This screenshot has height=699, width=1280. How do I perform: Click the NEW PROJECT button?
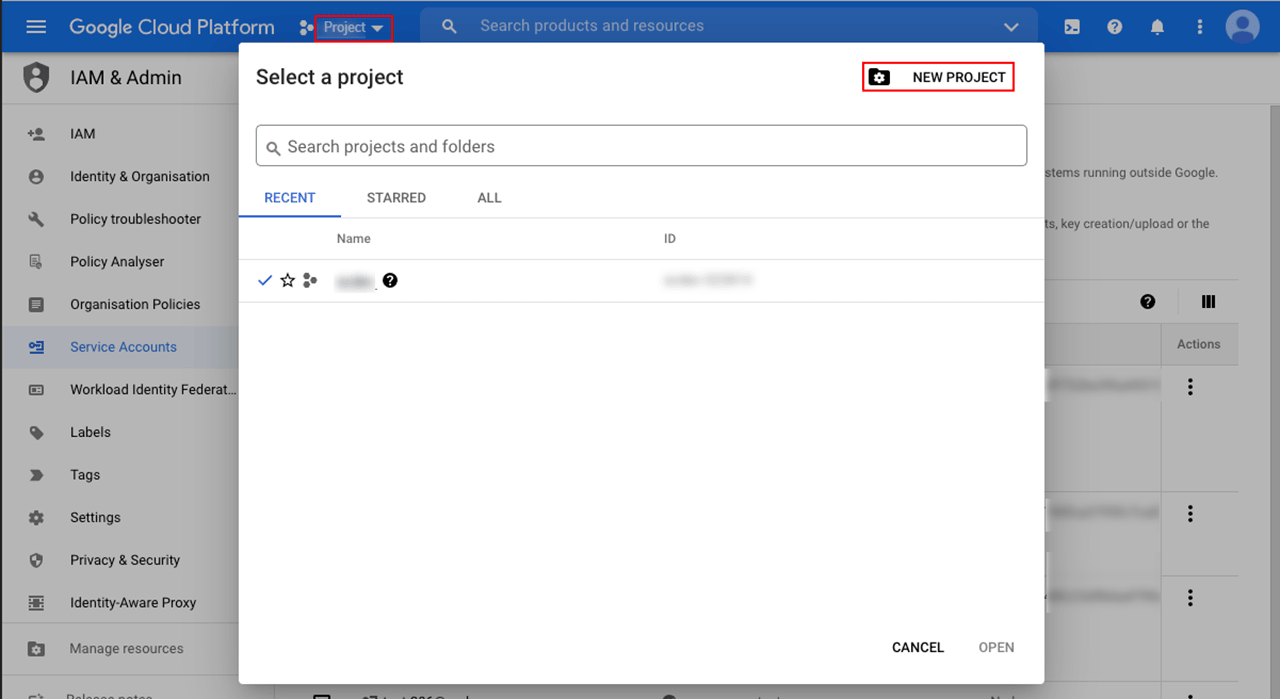pos(939,77)
